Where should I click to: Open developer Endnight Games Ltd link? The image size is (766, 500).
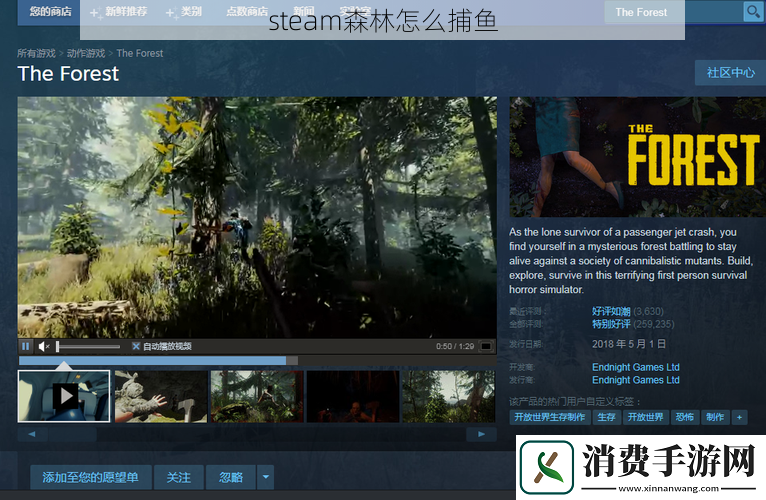pyautogui.click(x=636, y=367)
